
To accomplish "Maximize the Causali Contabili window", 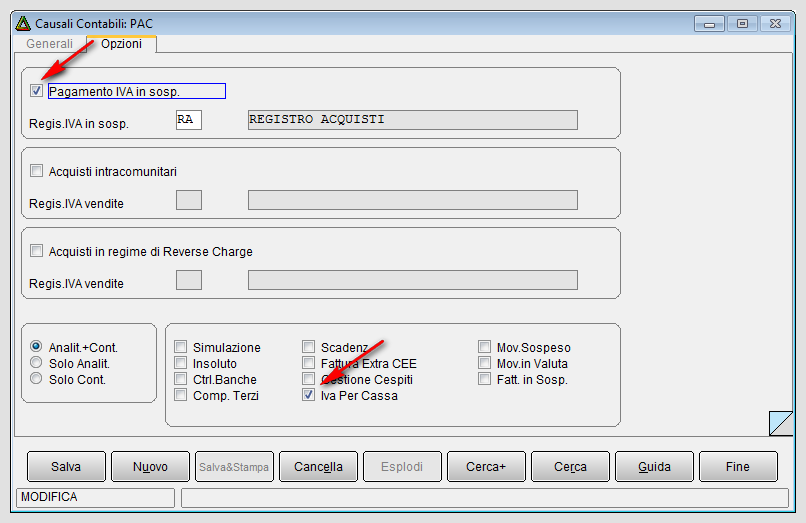I will tap(742, 24).
